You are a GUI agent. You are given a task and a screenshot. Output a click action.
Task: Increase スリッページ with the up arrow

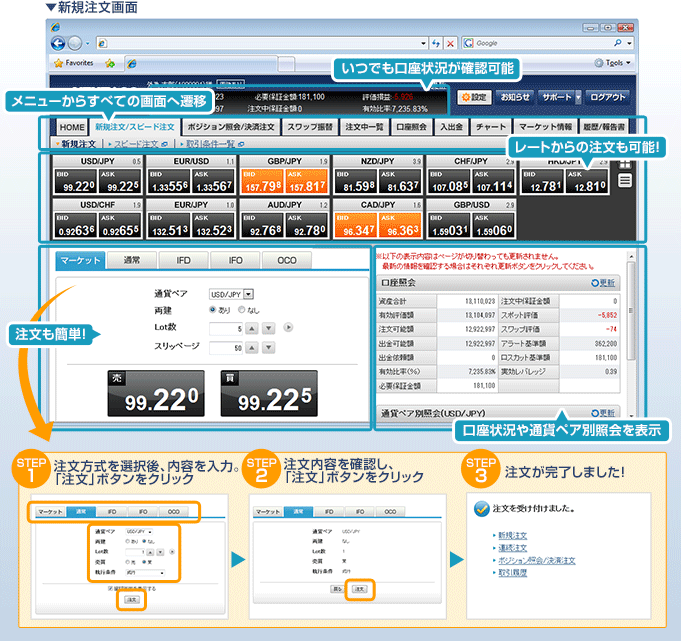[252, 347]
